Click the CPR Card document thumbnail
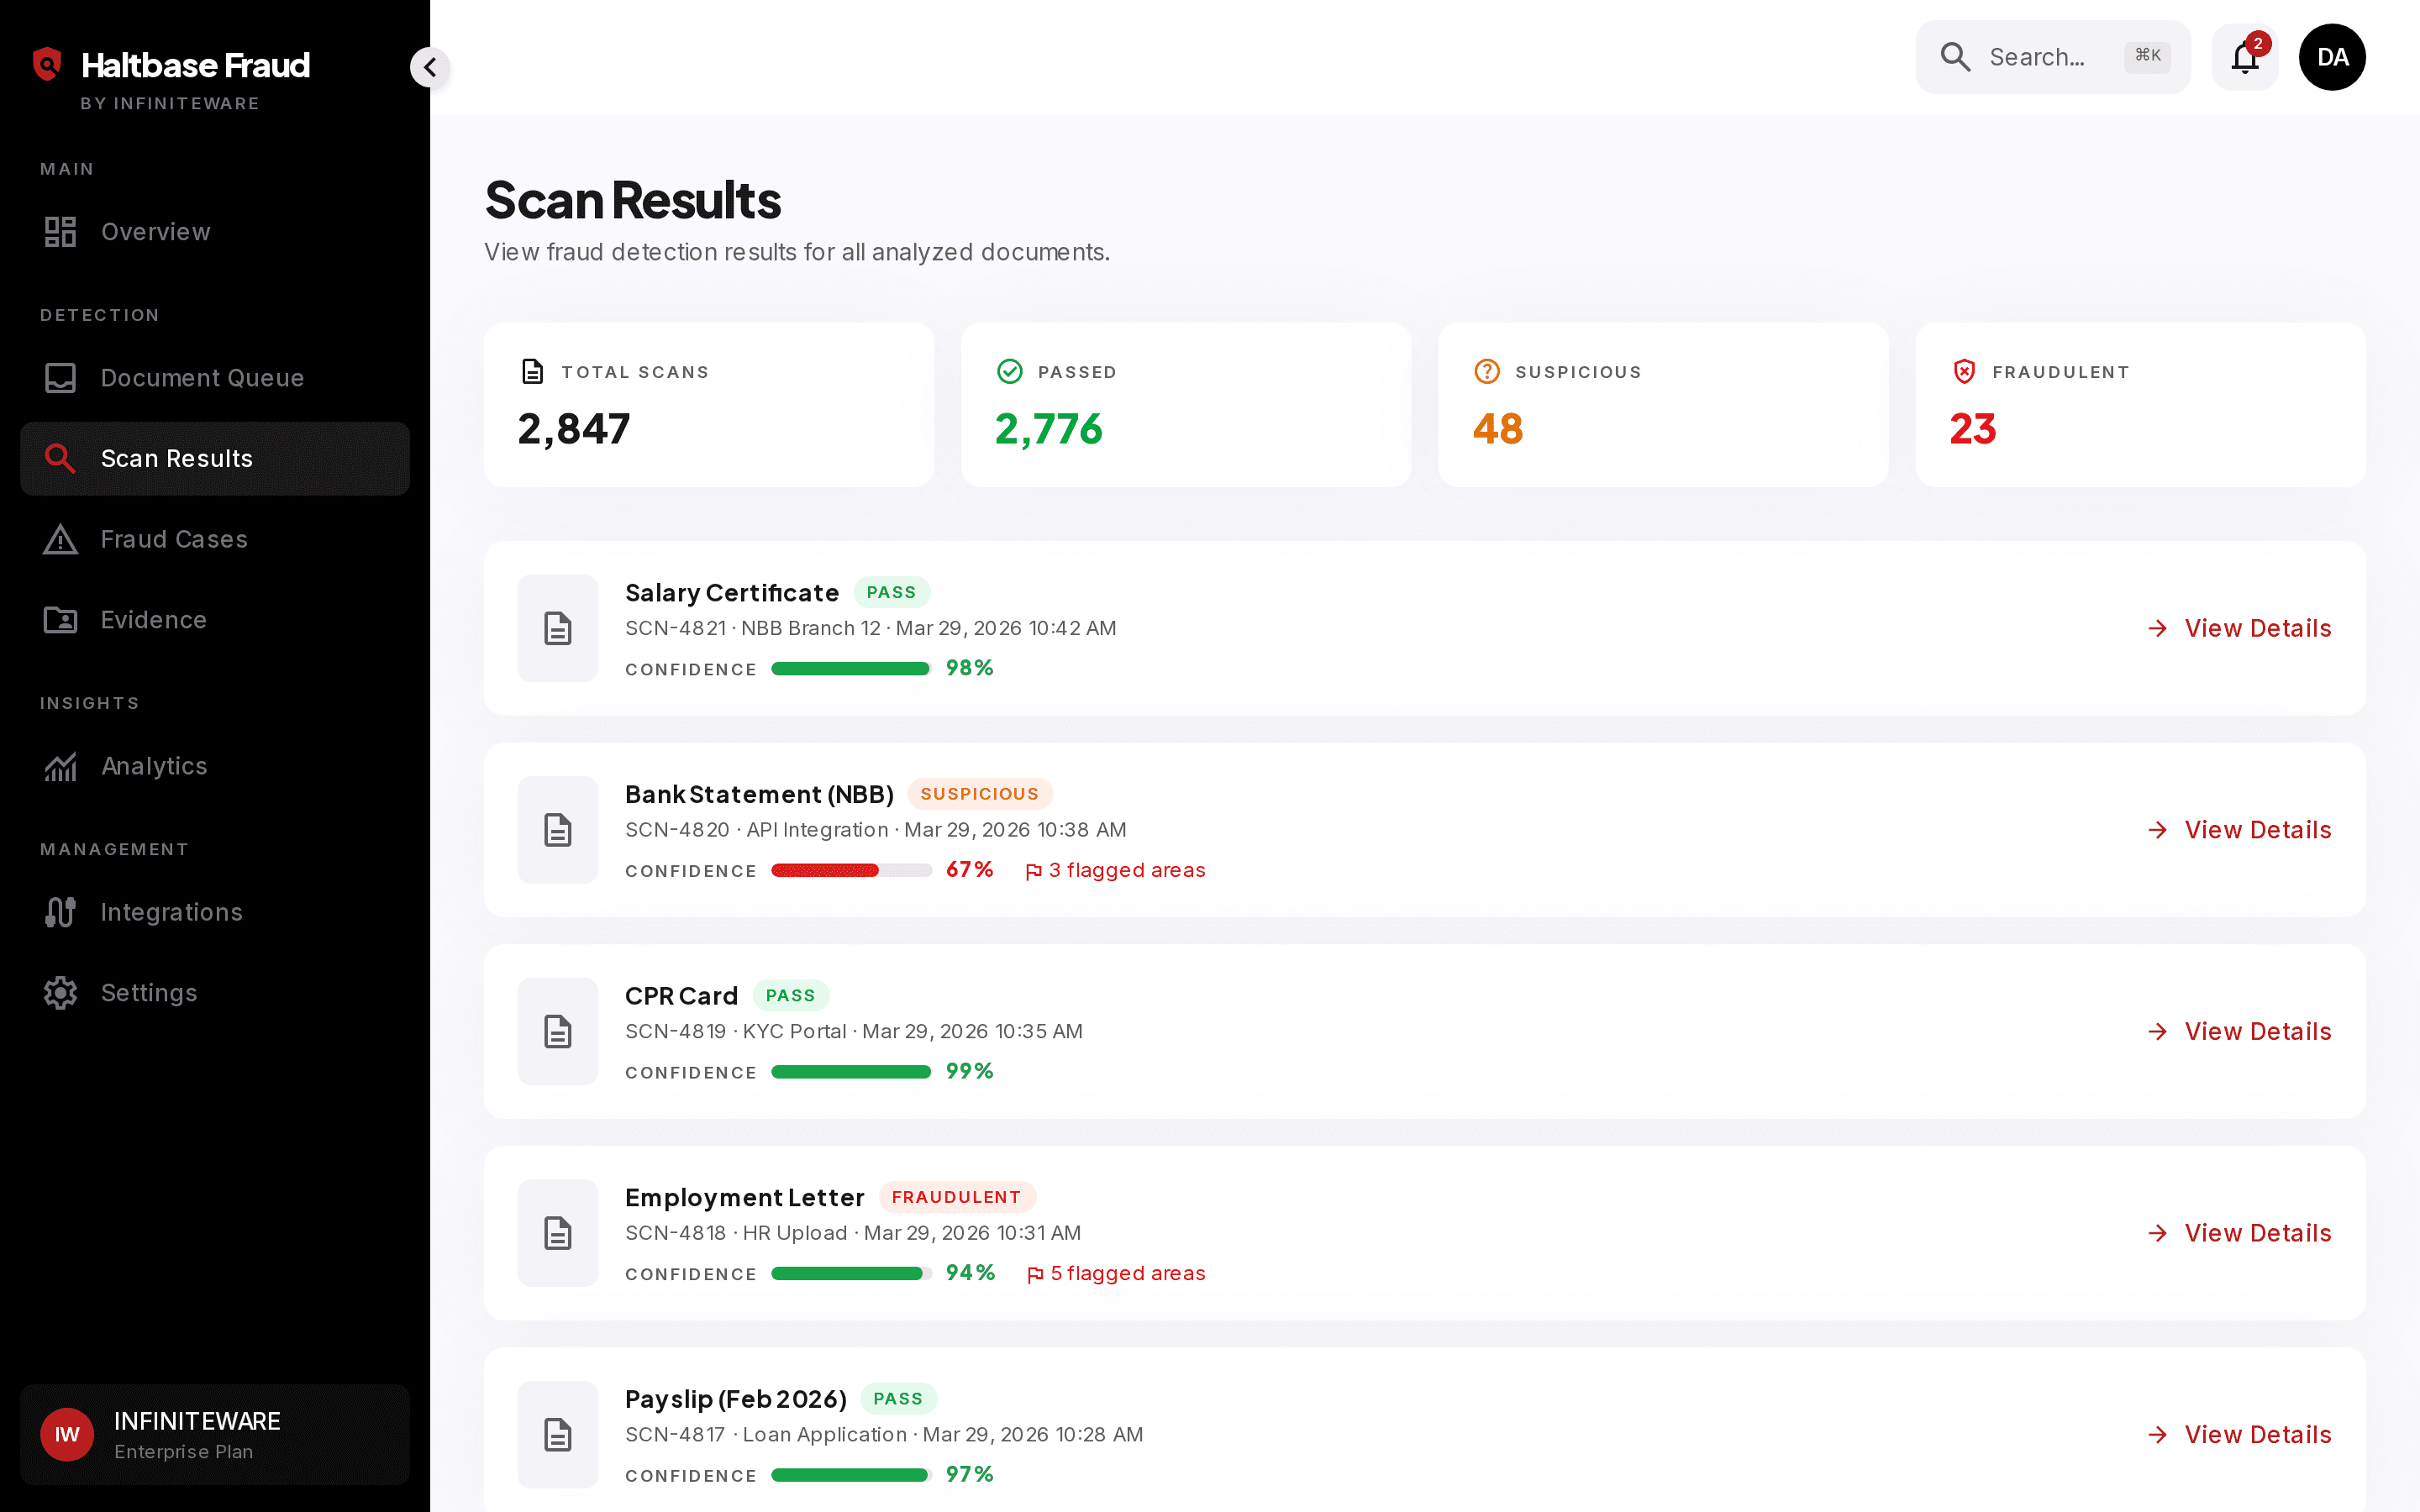This screenshot has width=2420, height=1512. tap(558, 1031)
